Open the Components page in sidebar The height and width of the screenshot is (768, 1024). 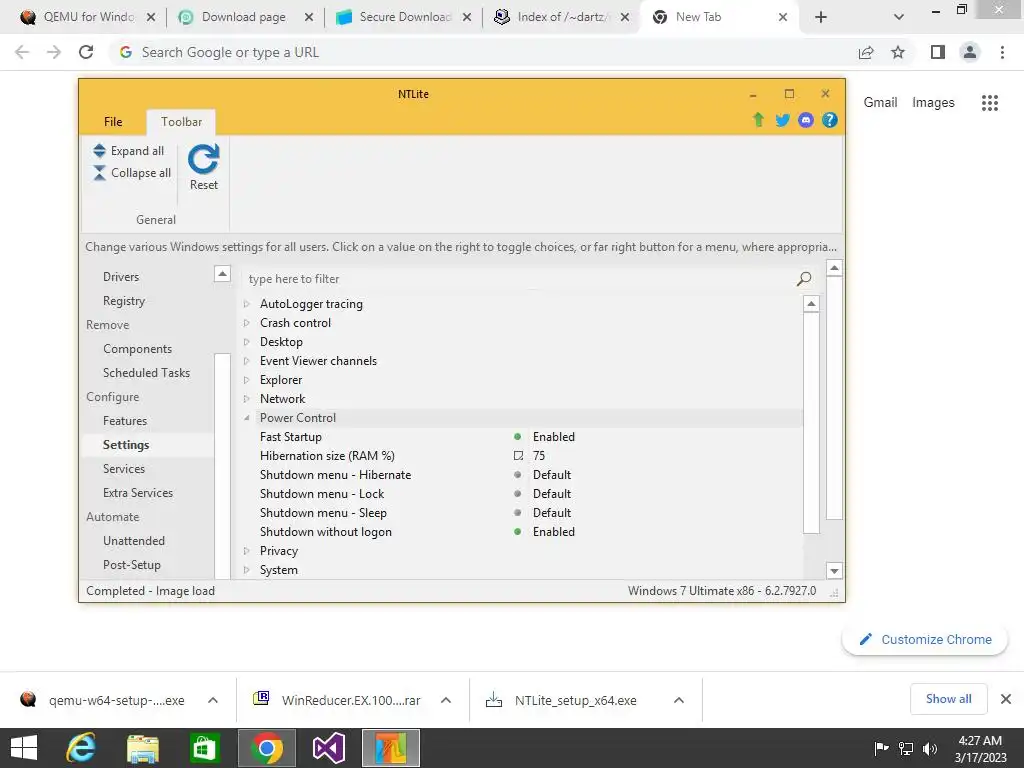(137, 349)
